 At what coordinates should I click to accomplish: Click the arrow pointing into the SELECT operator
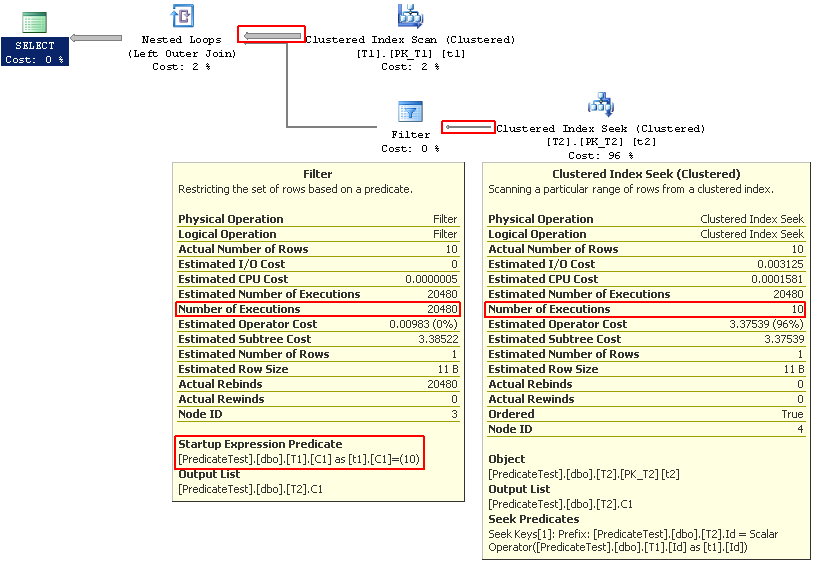pyautogui.click(x=96, y=38)
